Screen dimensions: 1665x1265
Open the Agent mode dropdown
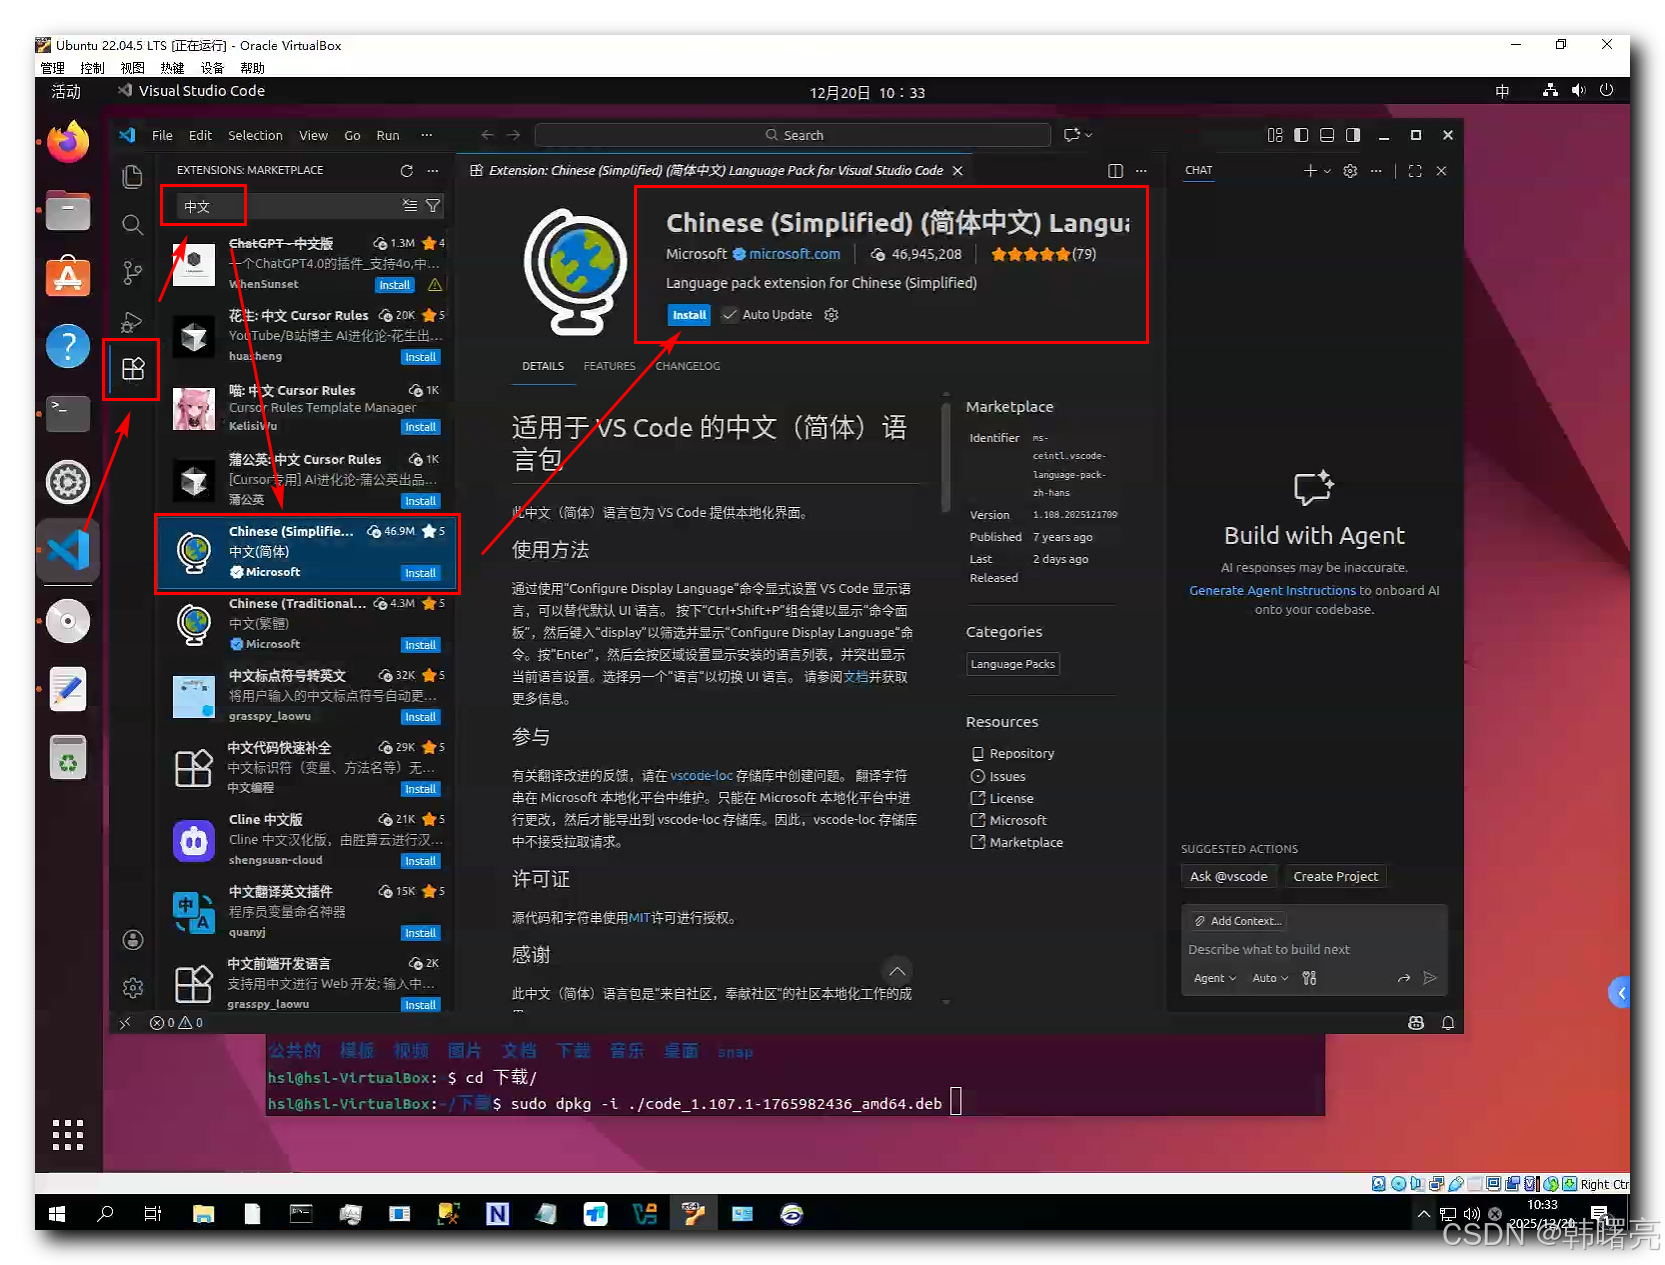click(1213, 978)
